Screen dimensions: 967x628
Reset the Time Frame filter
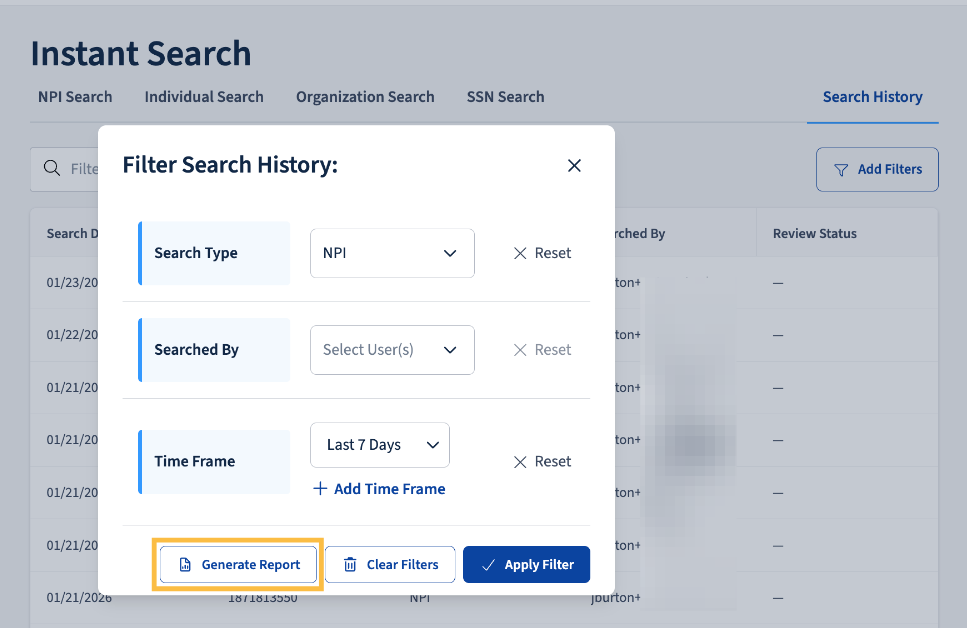tap(542, 461)
